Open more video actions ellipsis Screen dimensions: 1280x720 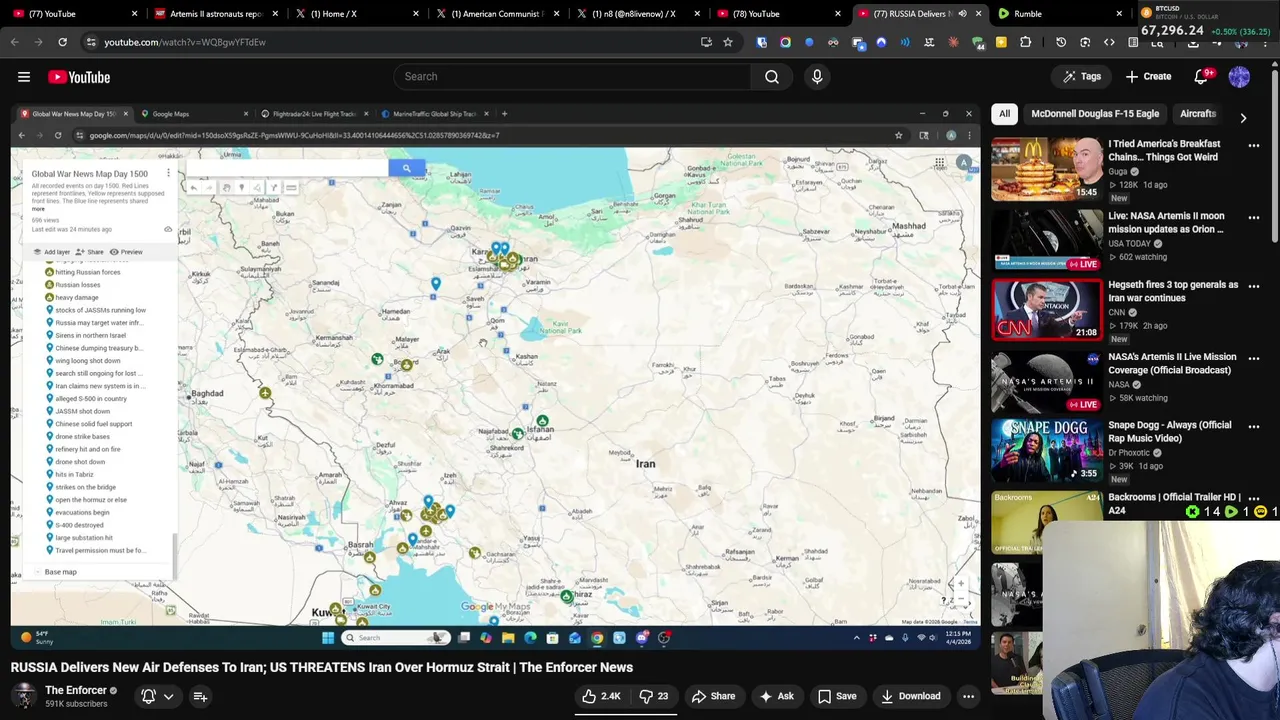[968, 696]
